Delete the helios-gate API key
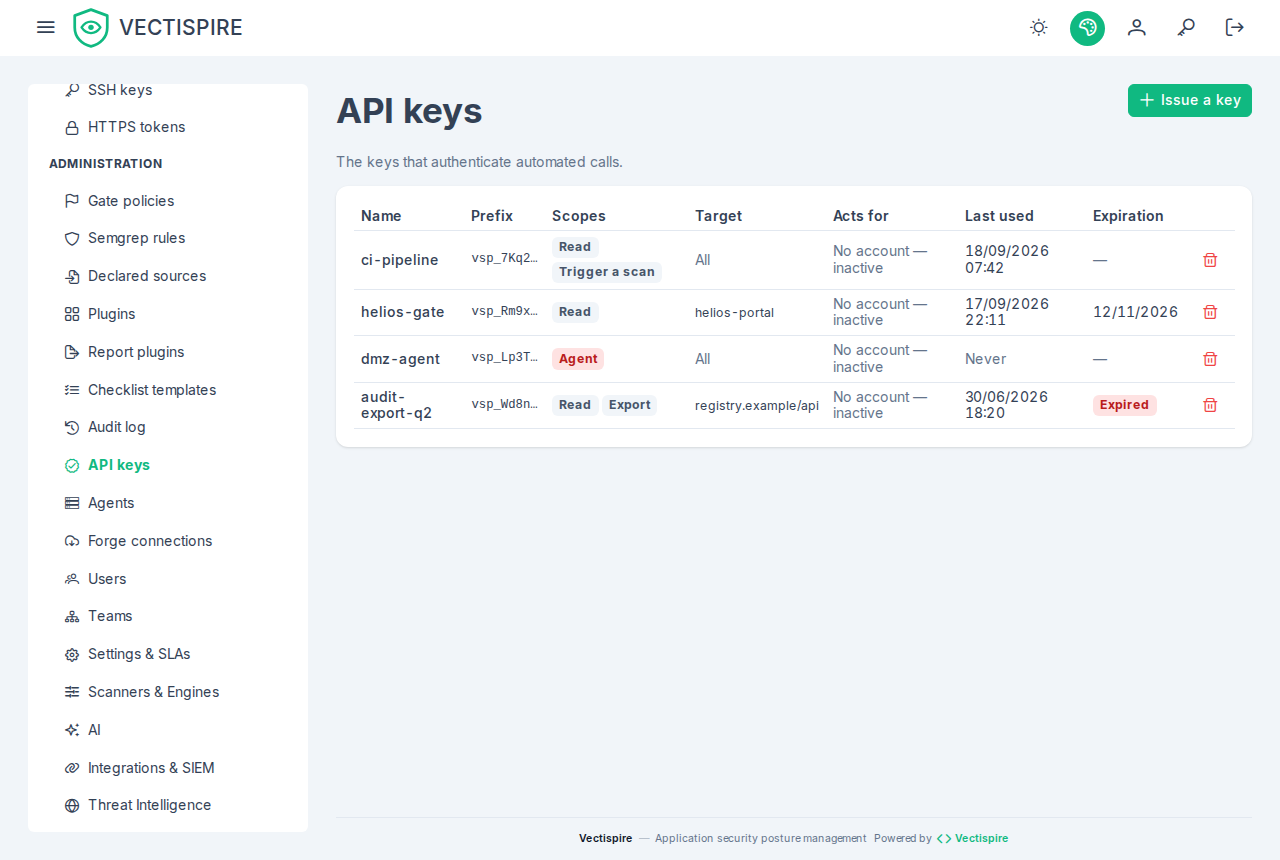 1210,312
